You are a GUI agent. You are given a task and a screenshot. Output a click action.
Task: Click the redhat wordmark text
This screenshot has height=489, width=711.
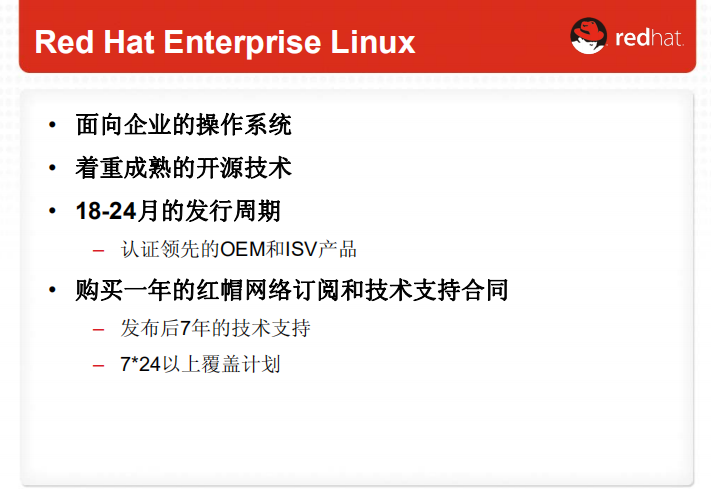649,39
